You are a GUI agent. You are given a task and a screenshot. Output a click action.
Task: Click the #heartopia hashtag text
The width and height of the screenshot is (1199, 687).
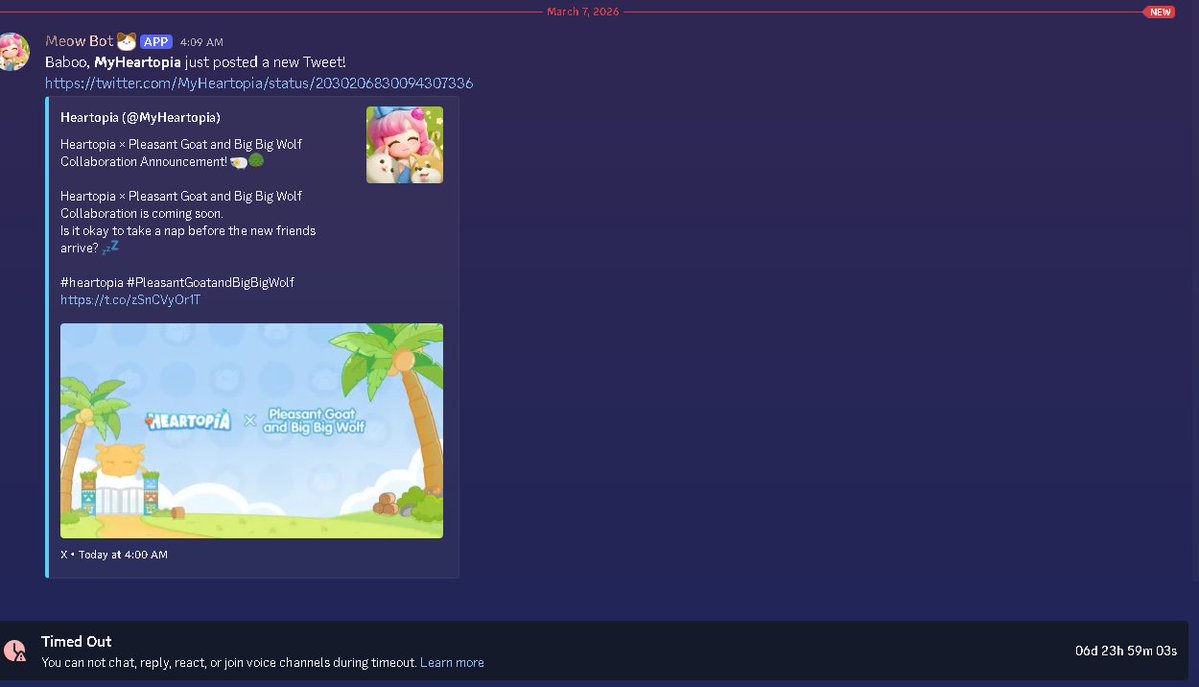pyautogui.click(x=92, y=282)
